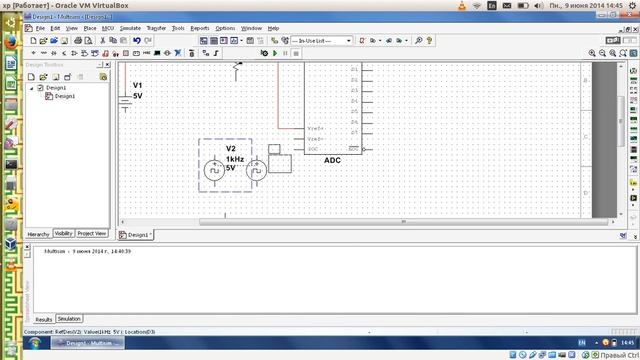
Task: Open the In-Use List dropdown
Action: coord(348,41)
